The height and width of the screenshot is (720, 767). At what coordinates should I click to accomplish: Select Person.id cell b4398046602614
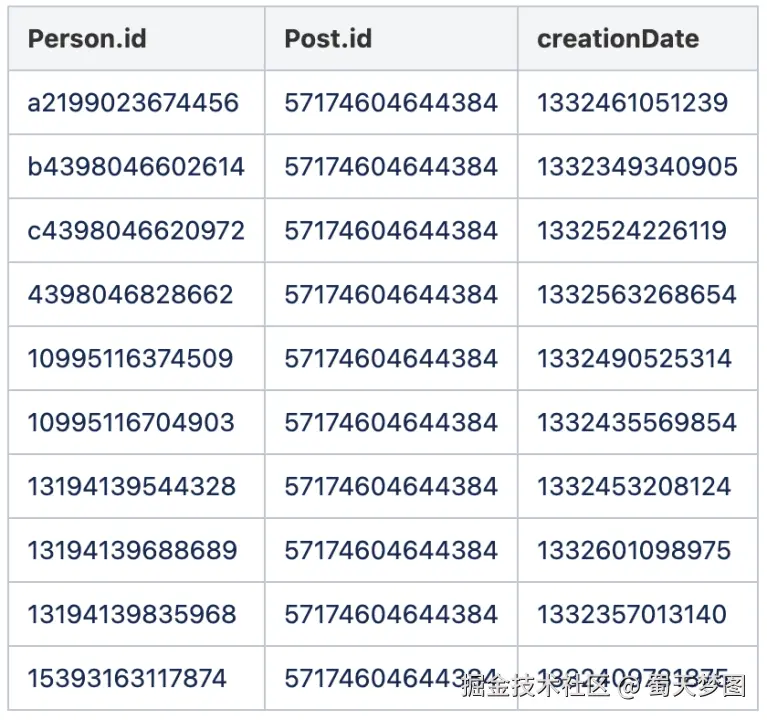pyautogui.click(x=136, y=167)
